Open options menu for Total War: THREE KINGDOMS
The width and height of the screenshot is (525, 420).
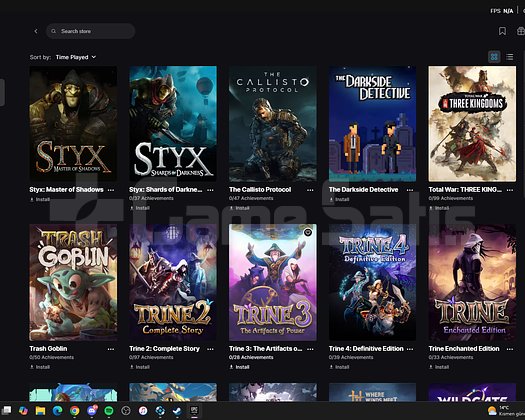click(x=510, y=190)
